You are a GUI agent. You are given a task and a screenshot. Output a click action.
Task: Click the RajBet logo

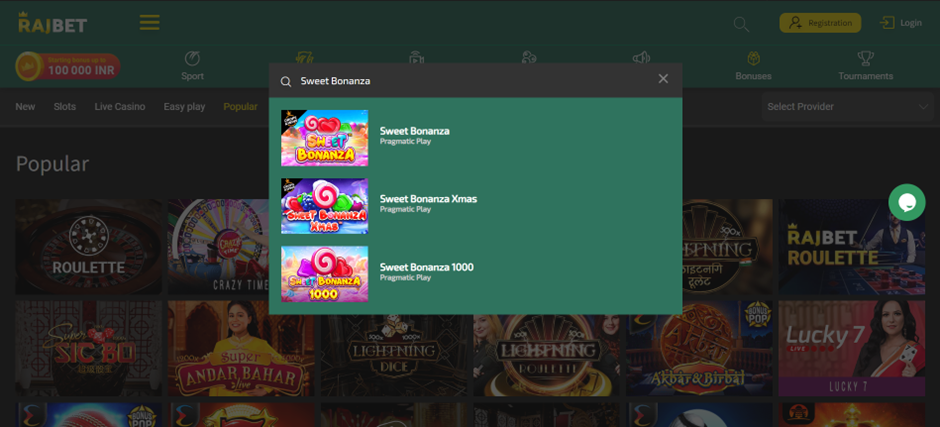coord(52,22)
